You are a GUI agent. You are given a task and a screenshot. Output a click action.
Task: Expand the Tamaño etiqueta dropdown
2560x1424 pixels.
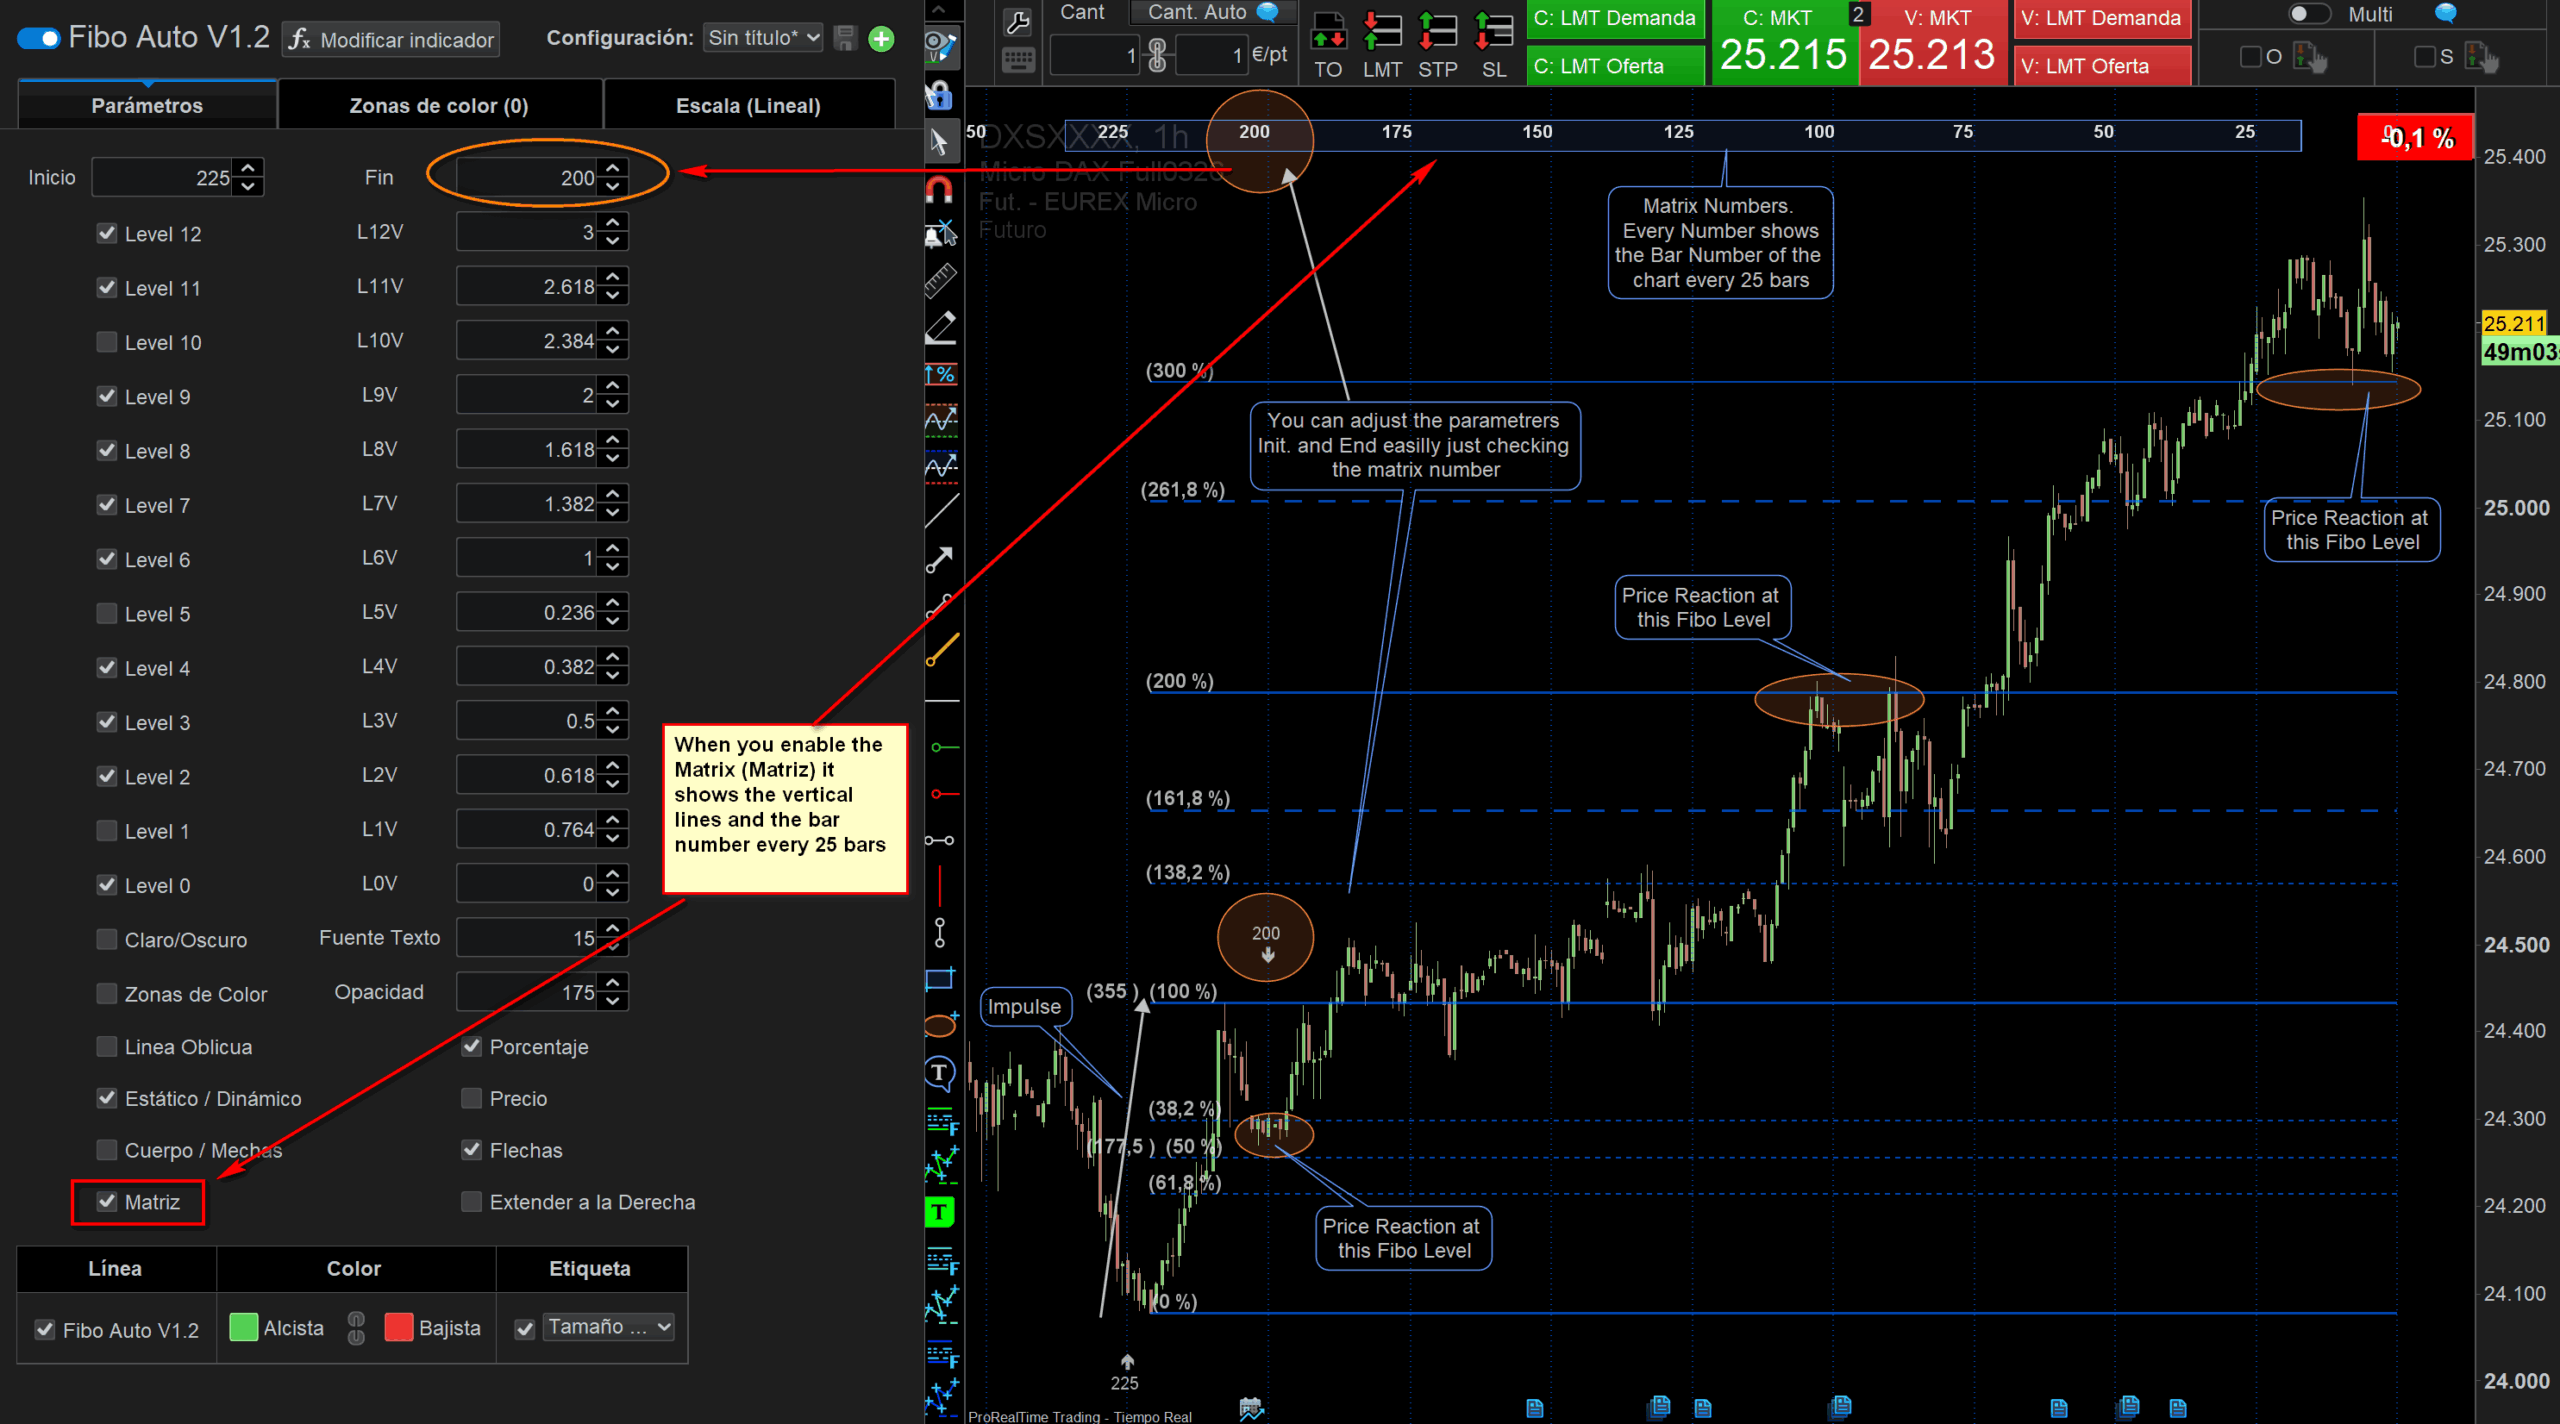608,1327
